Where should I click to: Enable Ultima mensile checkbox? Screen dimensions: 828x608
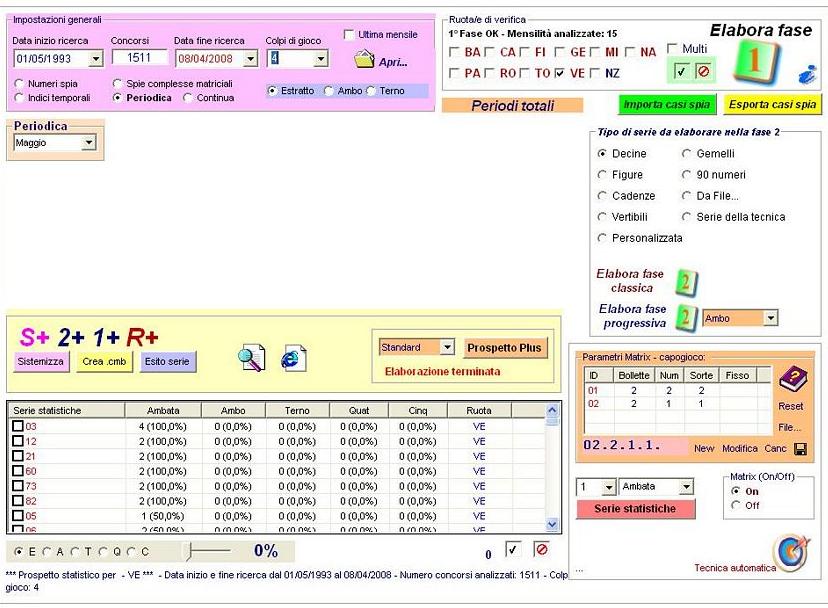tap(349, 34)
